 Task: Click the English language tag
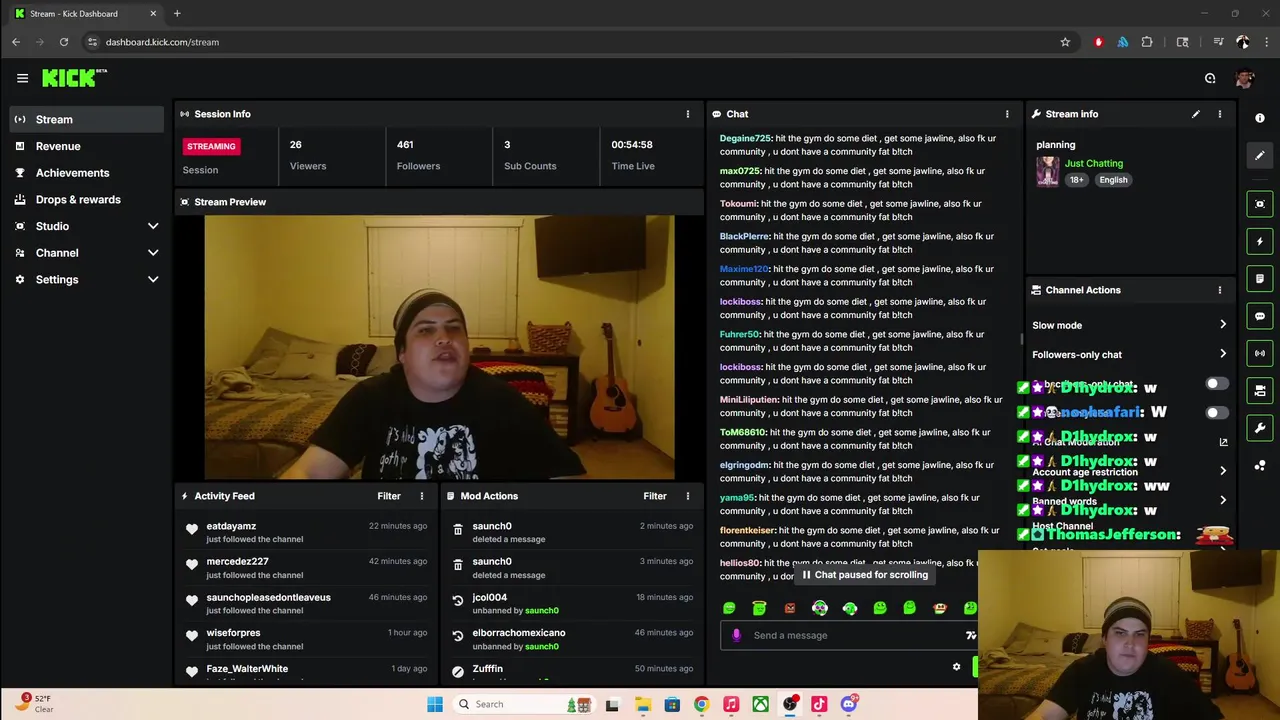click(1113, 180)
